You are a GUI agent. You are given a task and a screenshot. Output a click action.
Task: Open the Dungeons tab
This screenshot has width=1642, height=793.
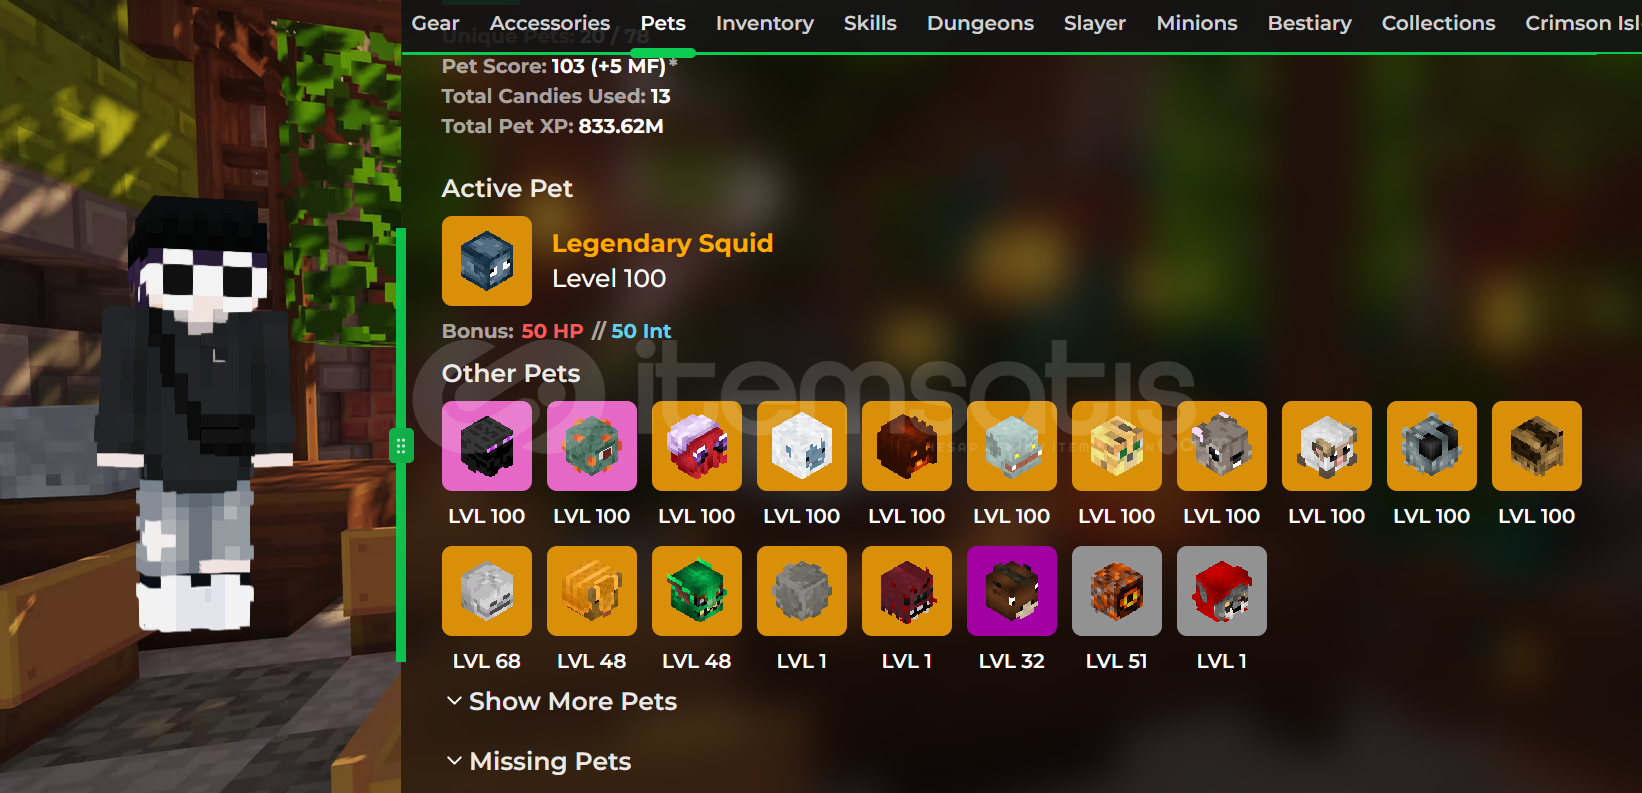(980, 23)
